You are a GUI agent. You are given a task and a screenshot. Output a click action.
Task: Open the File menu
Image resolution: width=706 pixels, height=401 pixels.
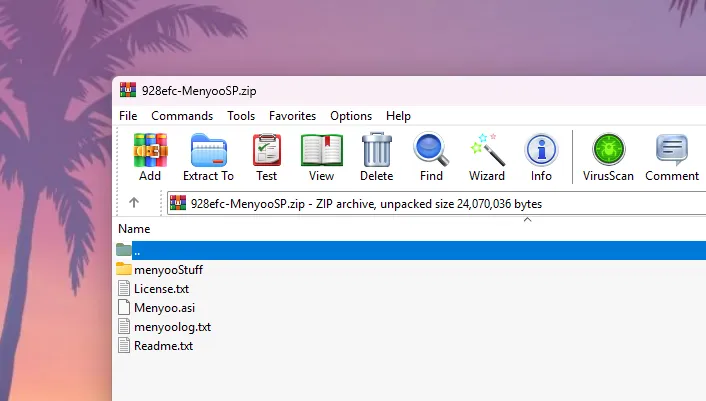tap(128, 116)
